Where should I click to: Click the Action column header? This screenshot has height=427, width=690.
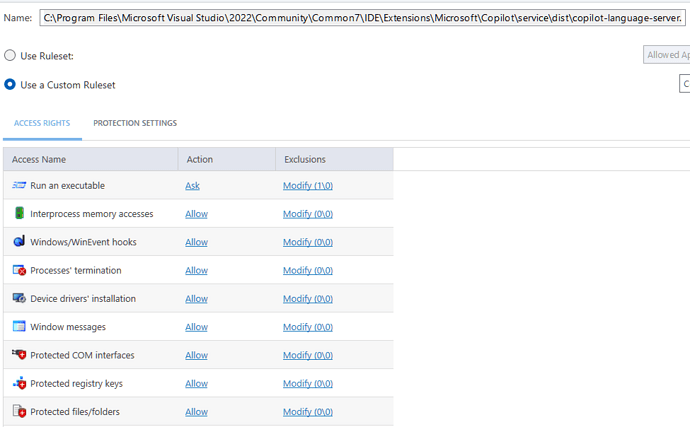227,159
